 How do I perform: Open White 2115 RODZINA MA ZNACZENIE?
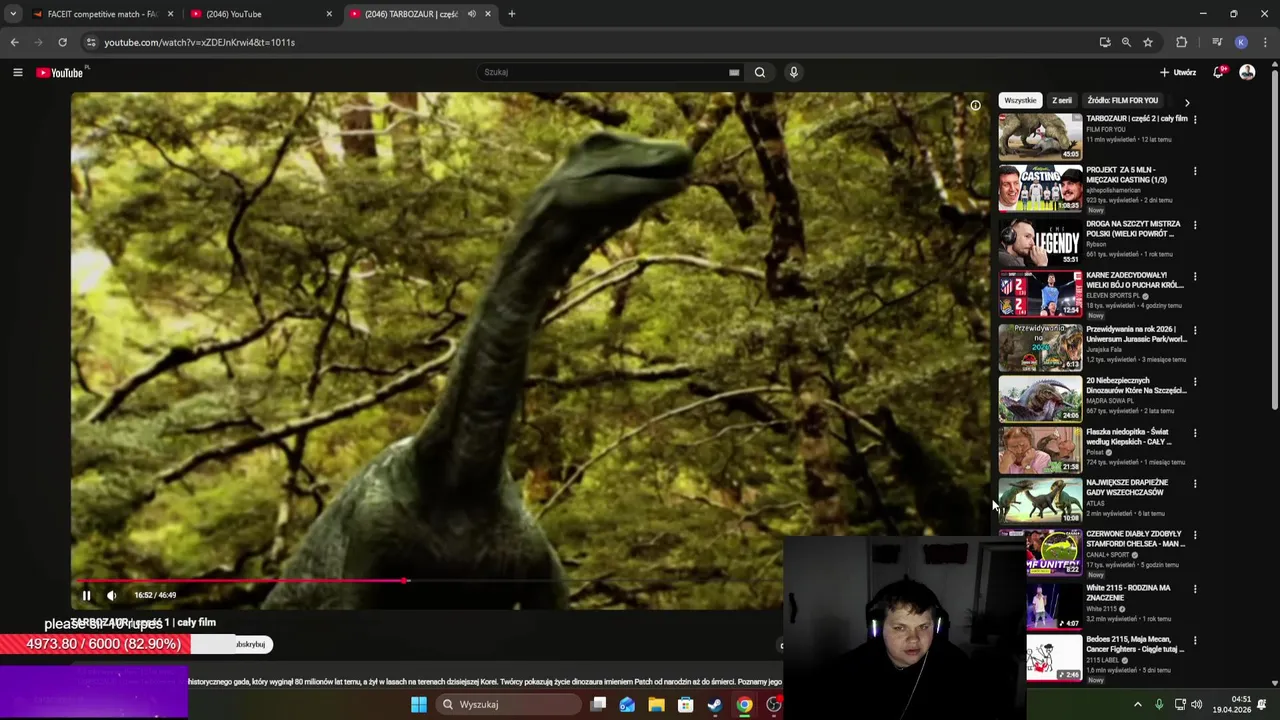pyautogui.click(x=1128, y=592)
